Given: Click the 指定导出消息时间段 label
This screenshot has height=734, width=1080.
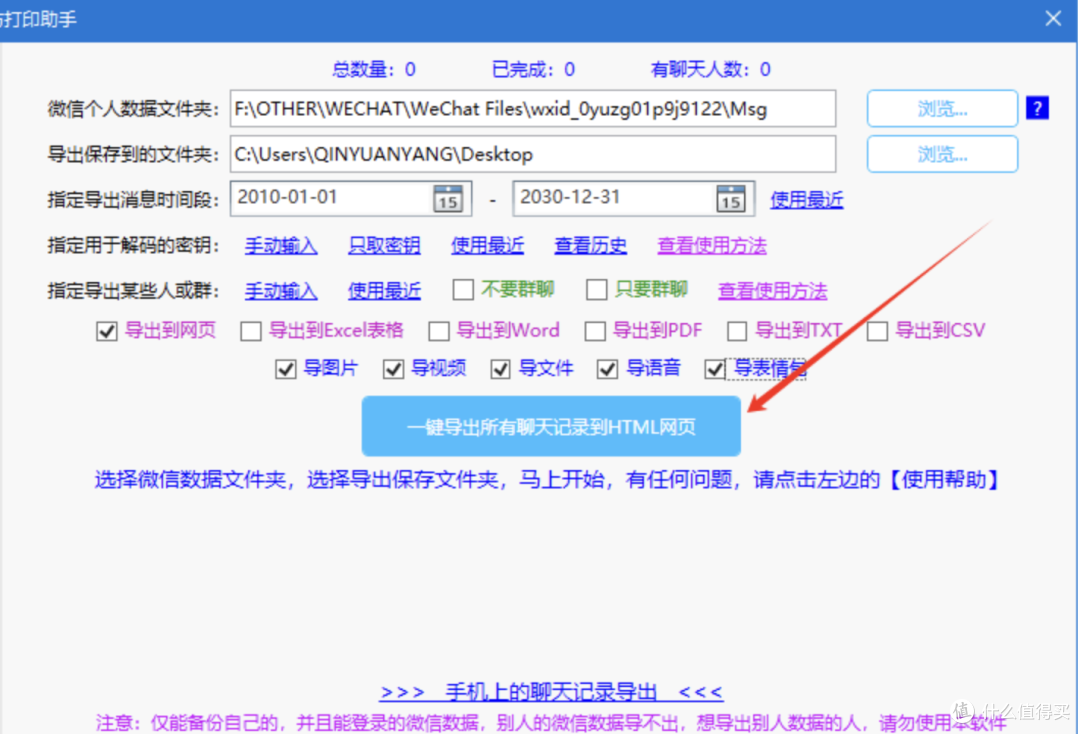Looking at the screenshot, I should (x=134, y=200).
